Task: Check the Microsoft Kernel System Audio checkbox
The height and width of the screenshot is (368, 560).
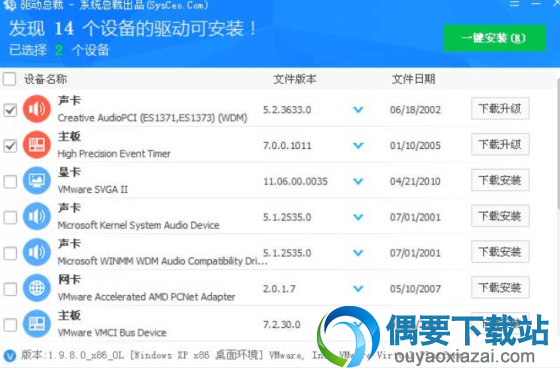Action: point(10,217)
